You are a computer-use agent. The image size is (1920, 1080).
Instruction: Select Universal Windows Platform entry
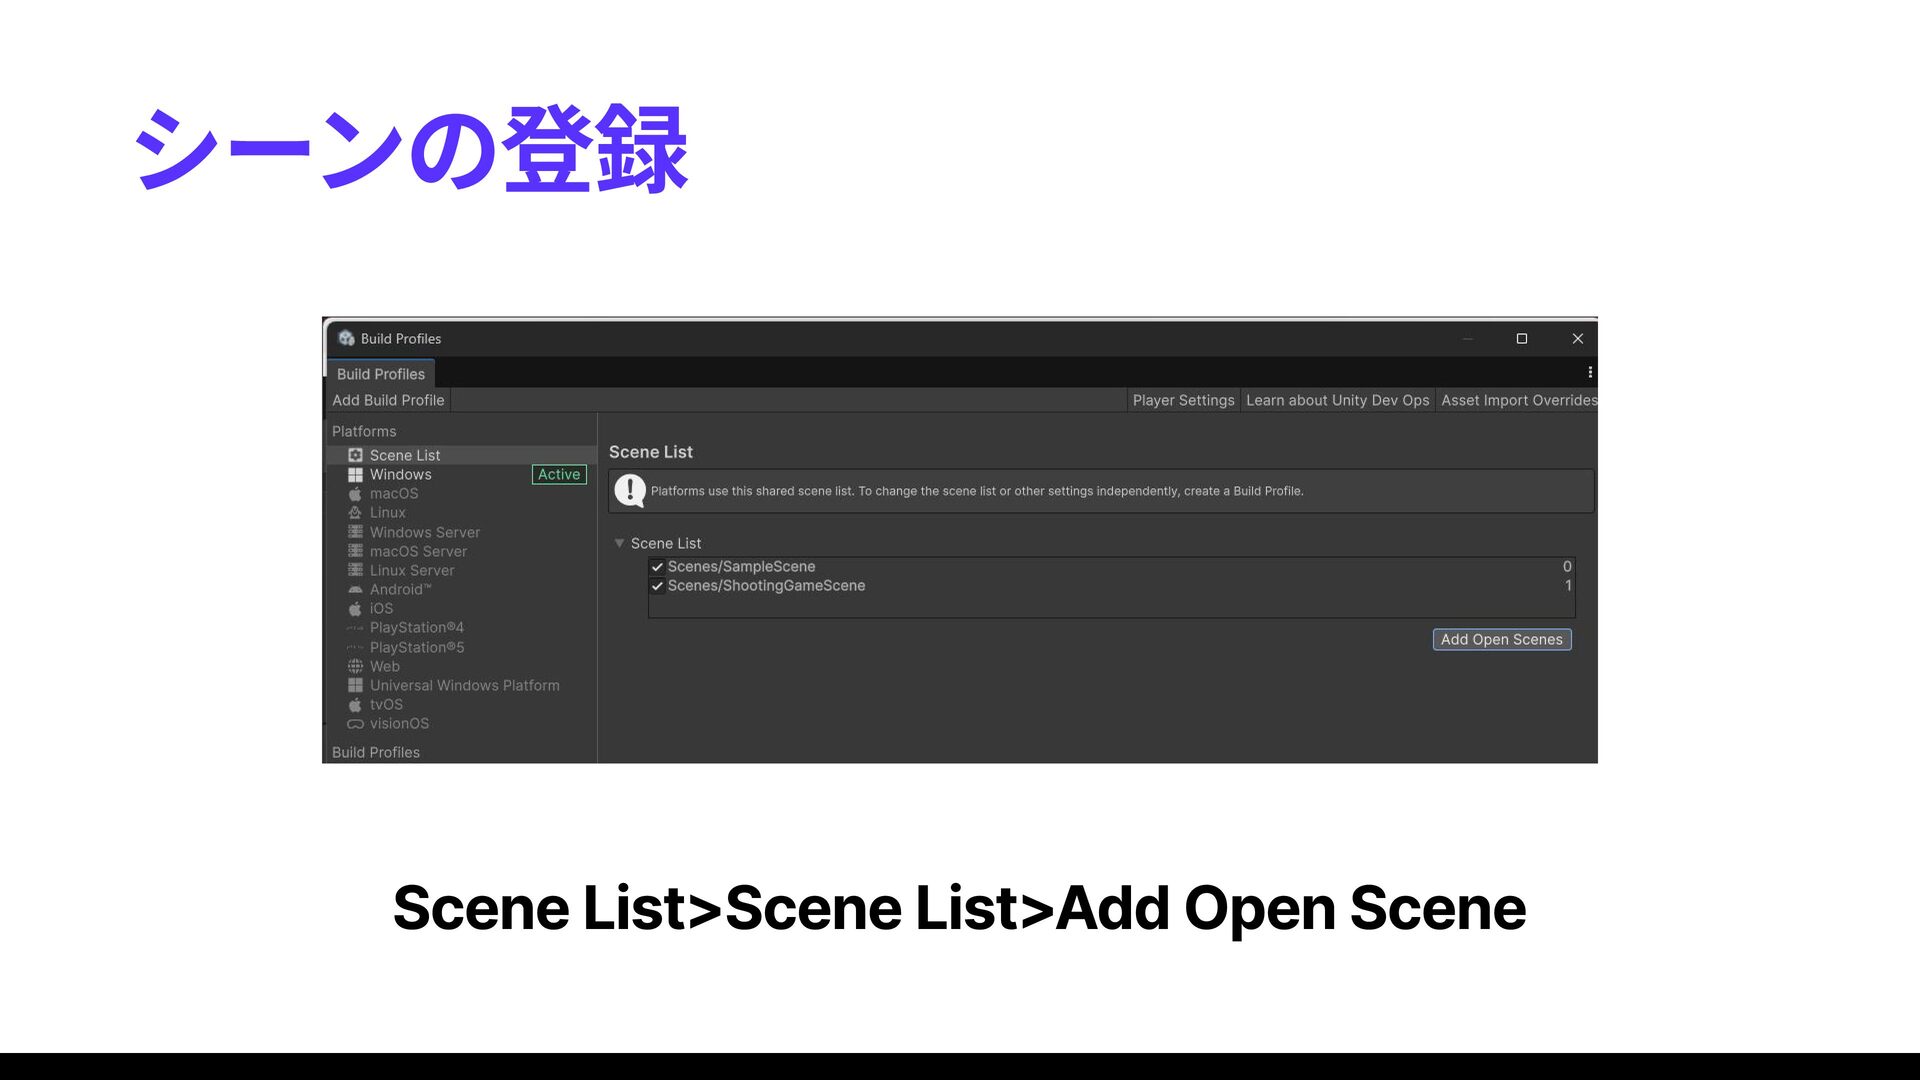pos(464,685)
